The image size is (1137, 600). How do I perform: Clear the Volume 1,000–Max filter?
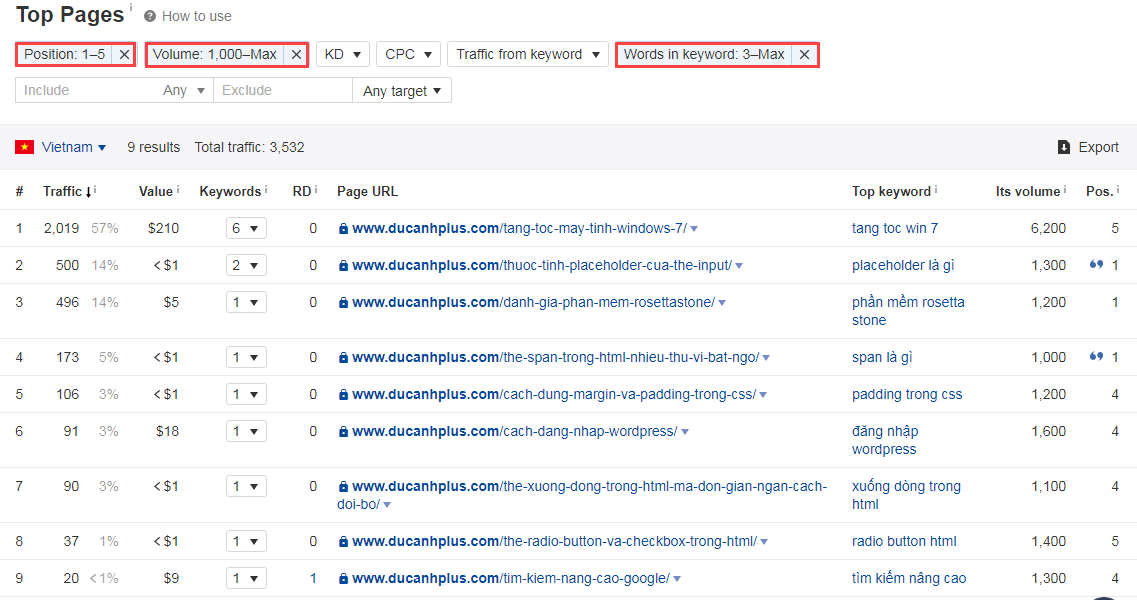tap(296, 55)
